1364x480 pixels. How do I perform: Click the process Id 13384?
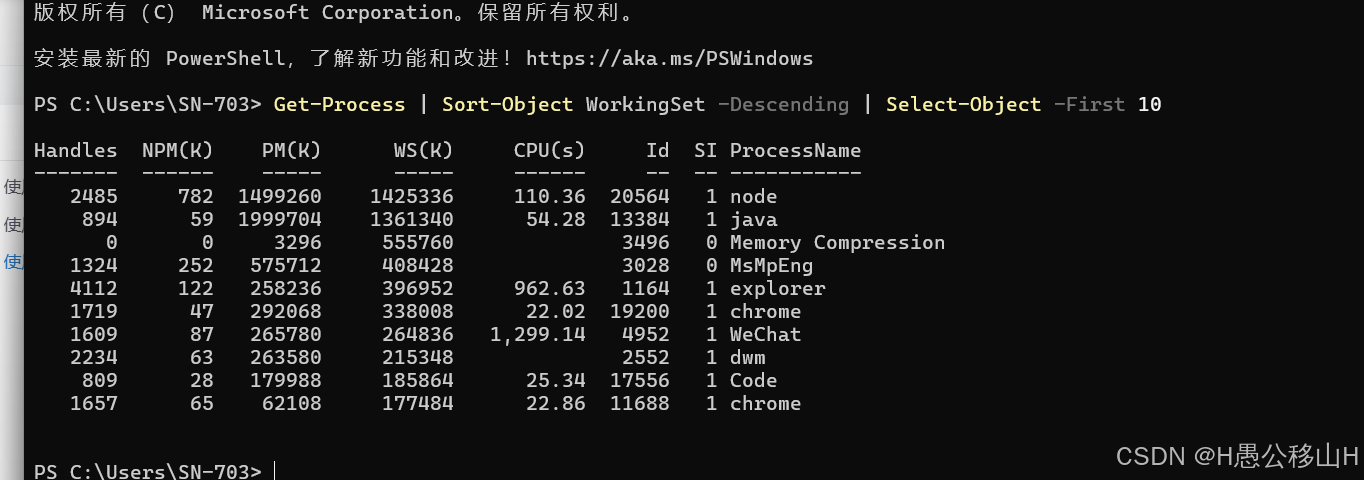point(640,219)
